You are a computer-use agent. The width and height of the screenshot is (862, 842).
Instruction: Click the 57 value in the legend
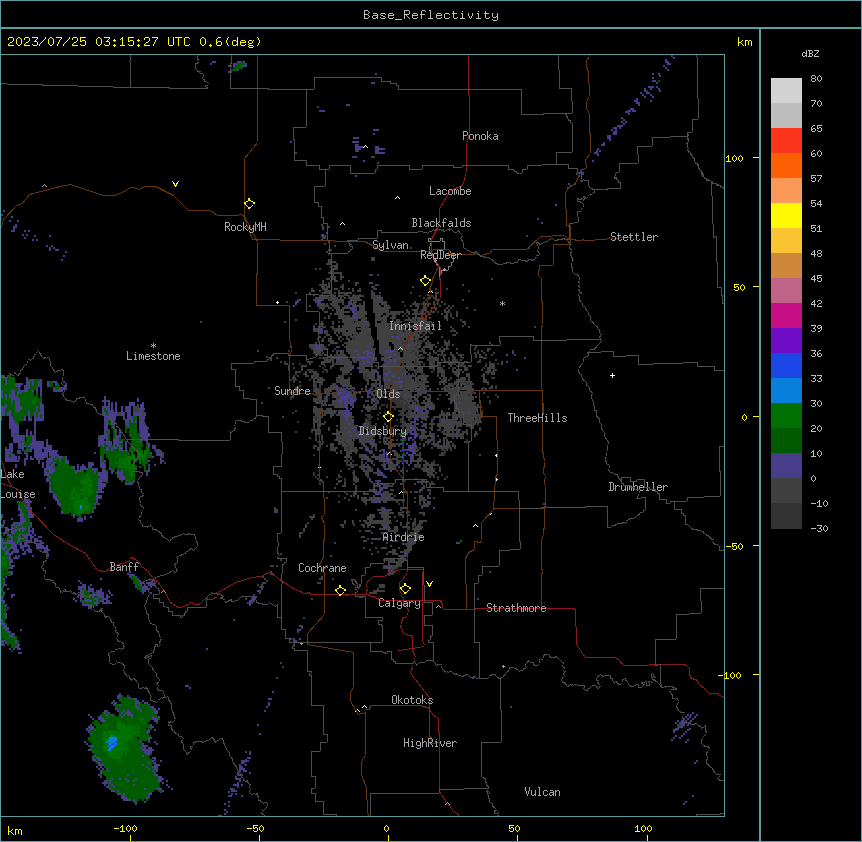(816, 179)
